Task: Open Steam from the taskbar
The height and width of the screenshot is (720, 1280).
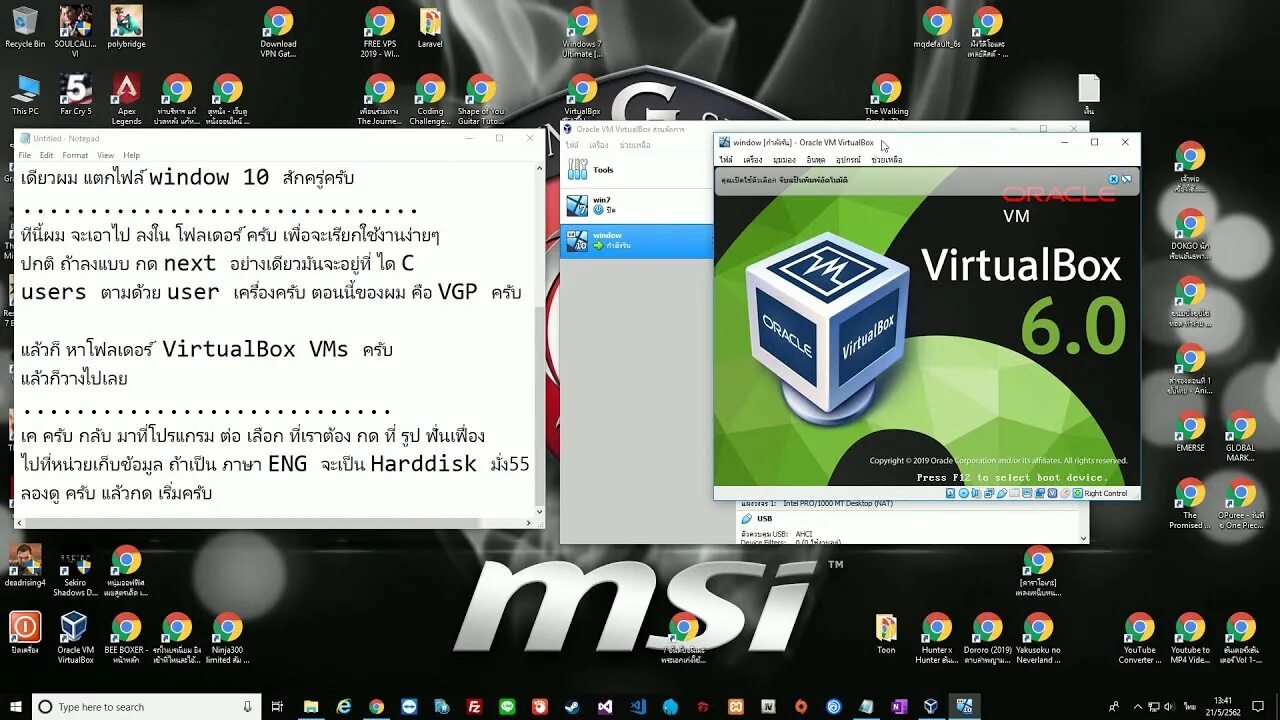Action: click(x=571, y=706)
